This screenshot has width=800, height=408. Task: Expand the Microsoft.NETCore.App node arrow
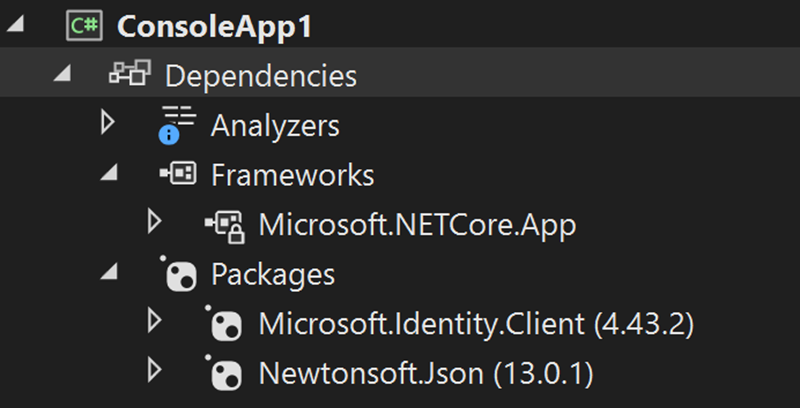pos(154,222)
